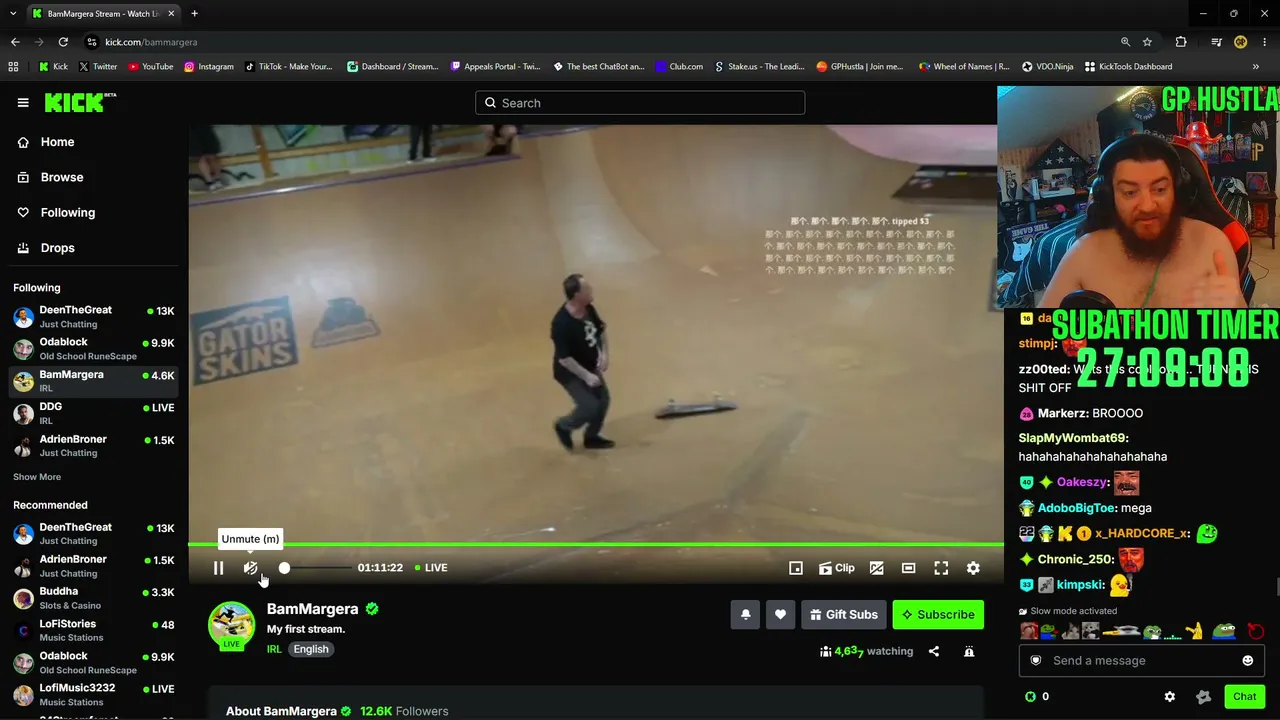This screenshot has width=1280, height=720.
Task: Open LofiMusic3232 recommended channel
Action: pos(94,694)
